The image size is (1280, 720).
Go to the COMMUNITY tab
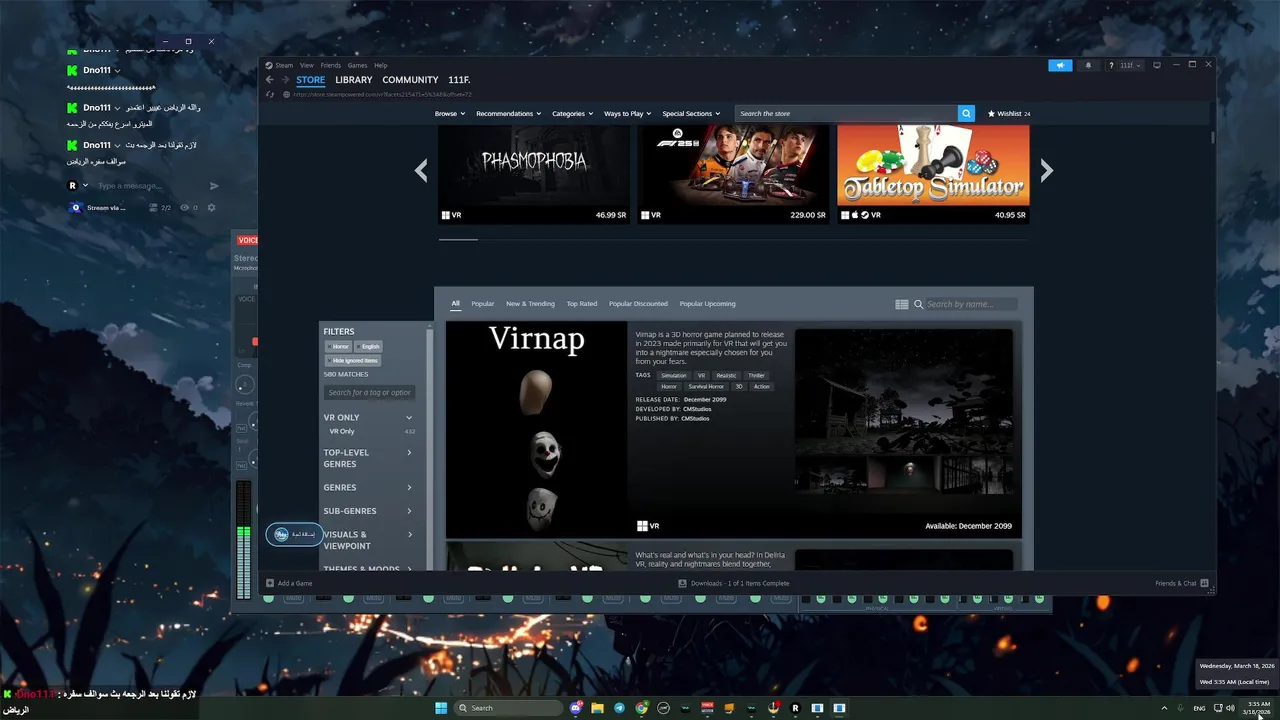[410, 80]
